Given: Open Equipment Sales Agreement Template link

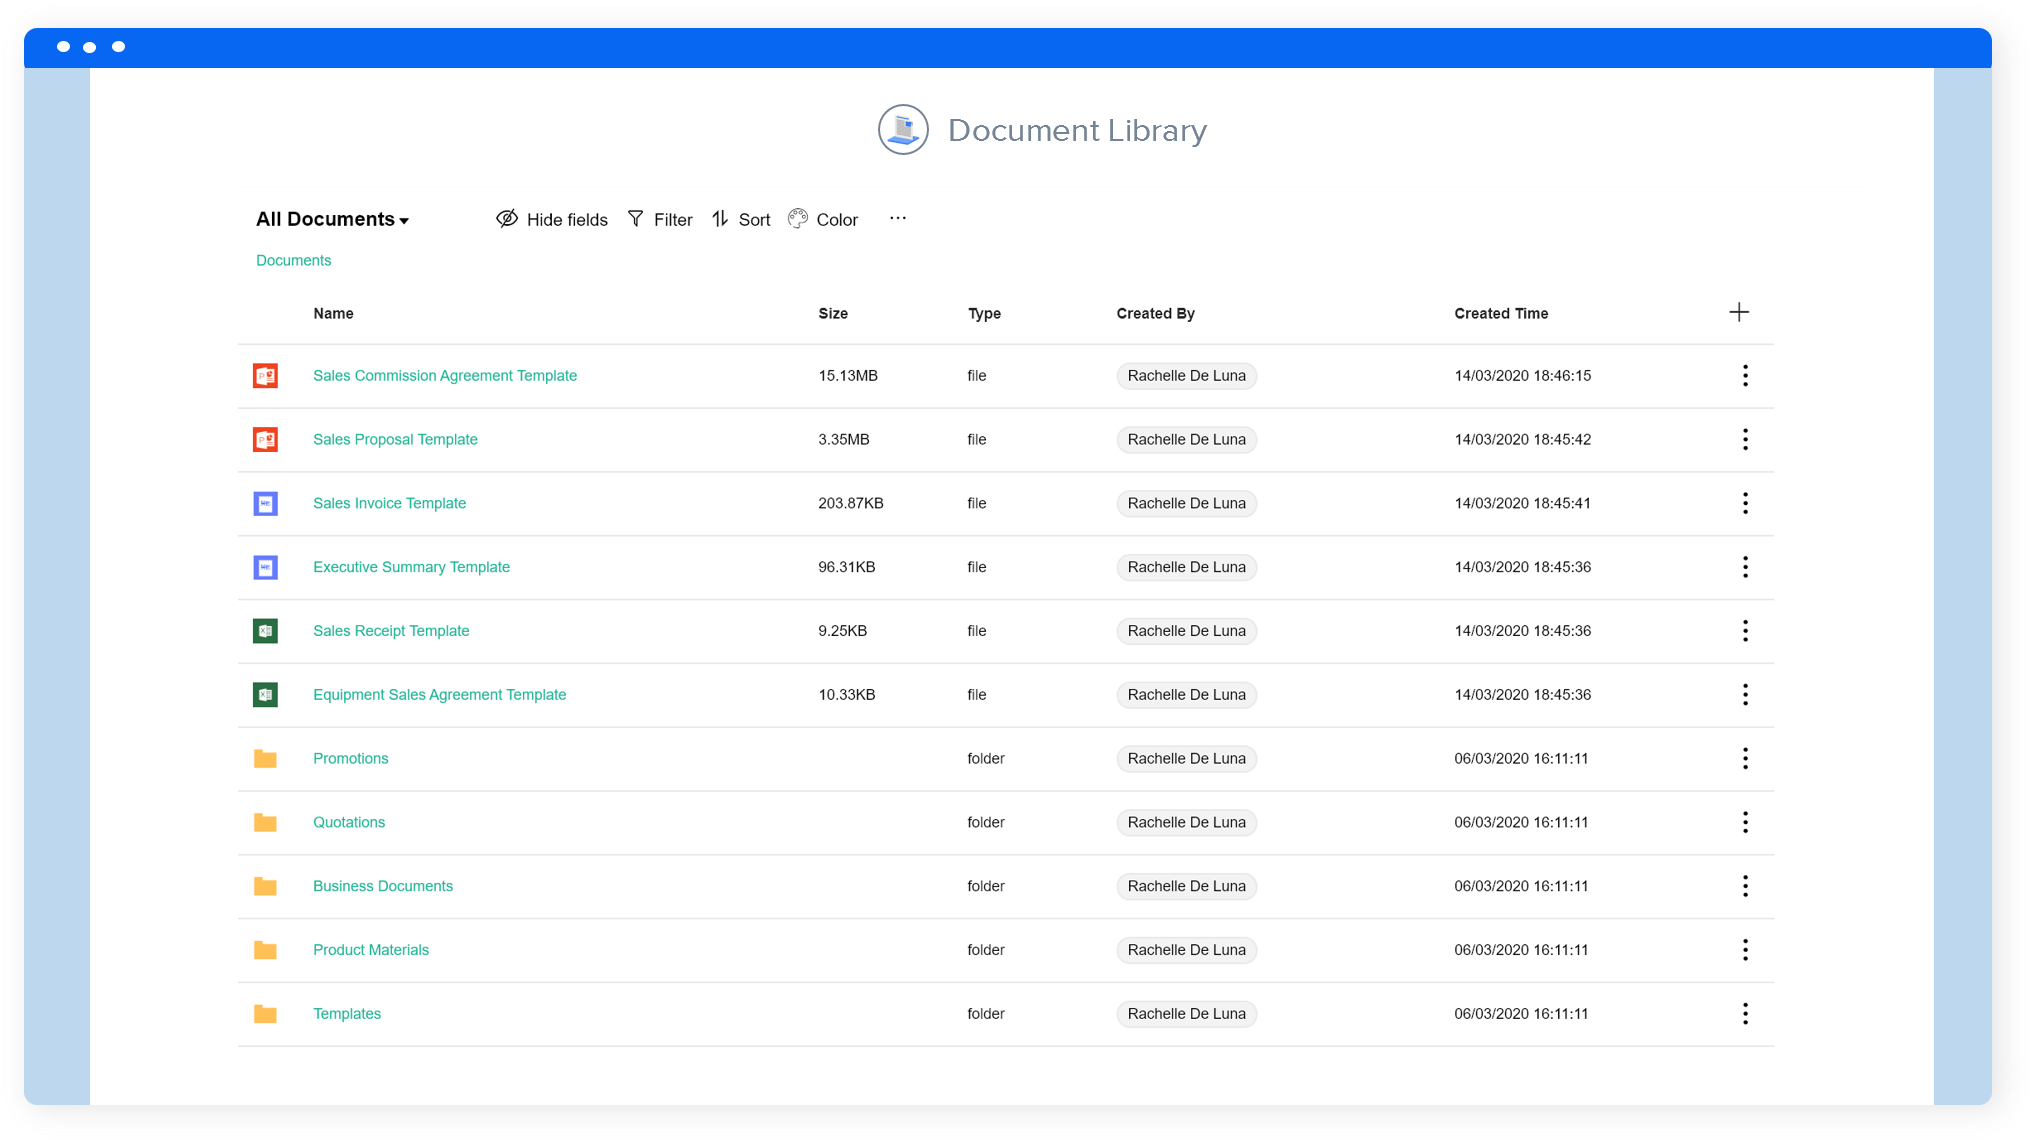Looking at the screenshot, I should click(439, 695).
